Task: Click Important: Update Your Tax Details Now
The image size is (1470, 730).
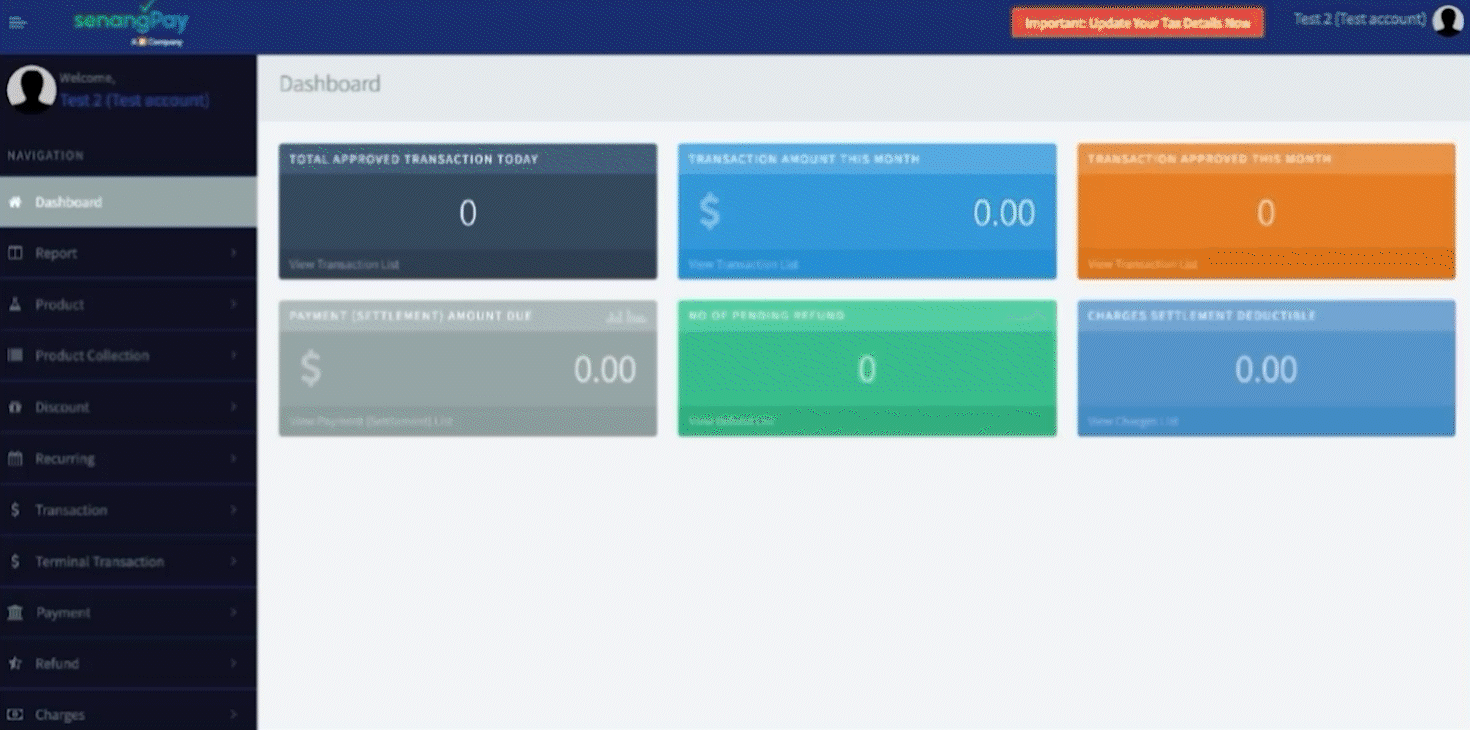Action: click(1137, 23)
